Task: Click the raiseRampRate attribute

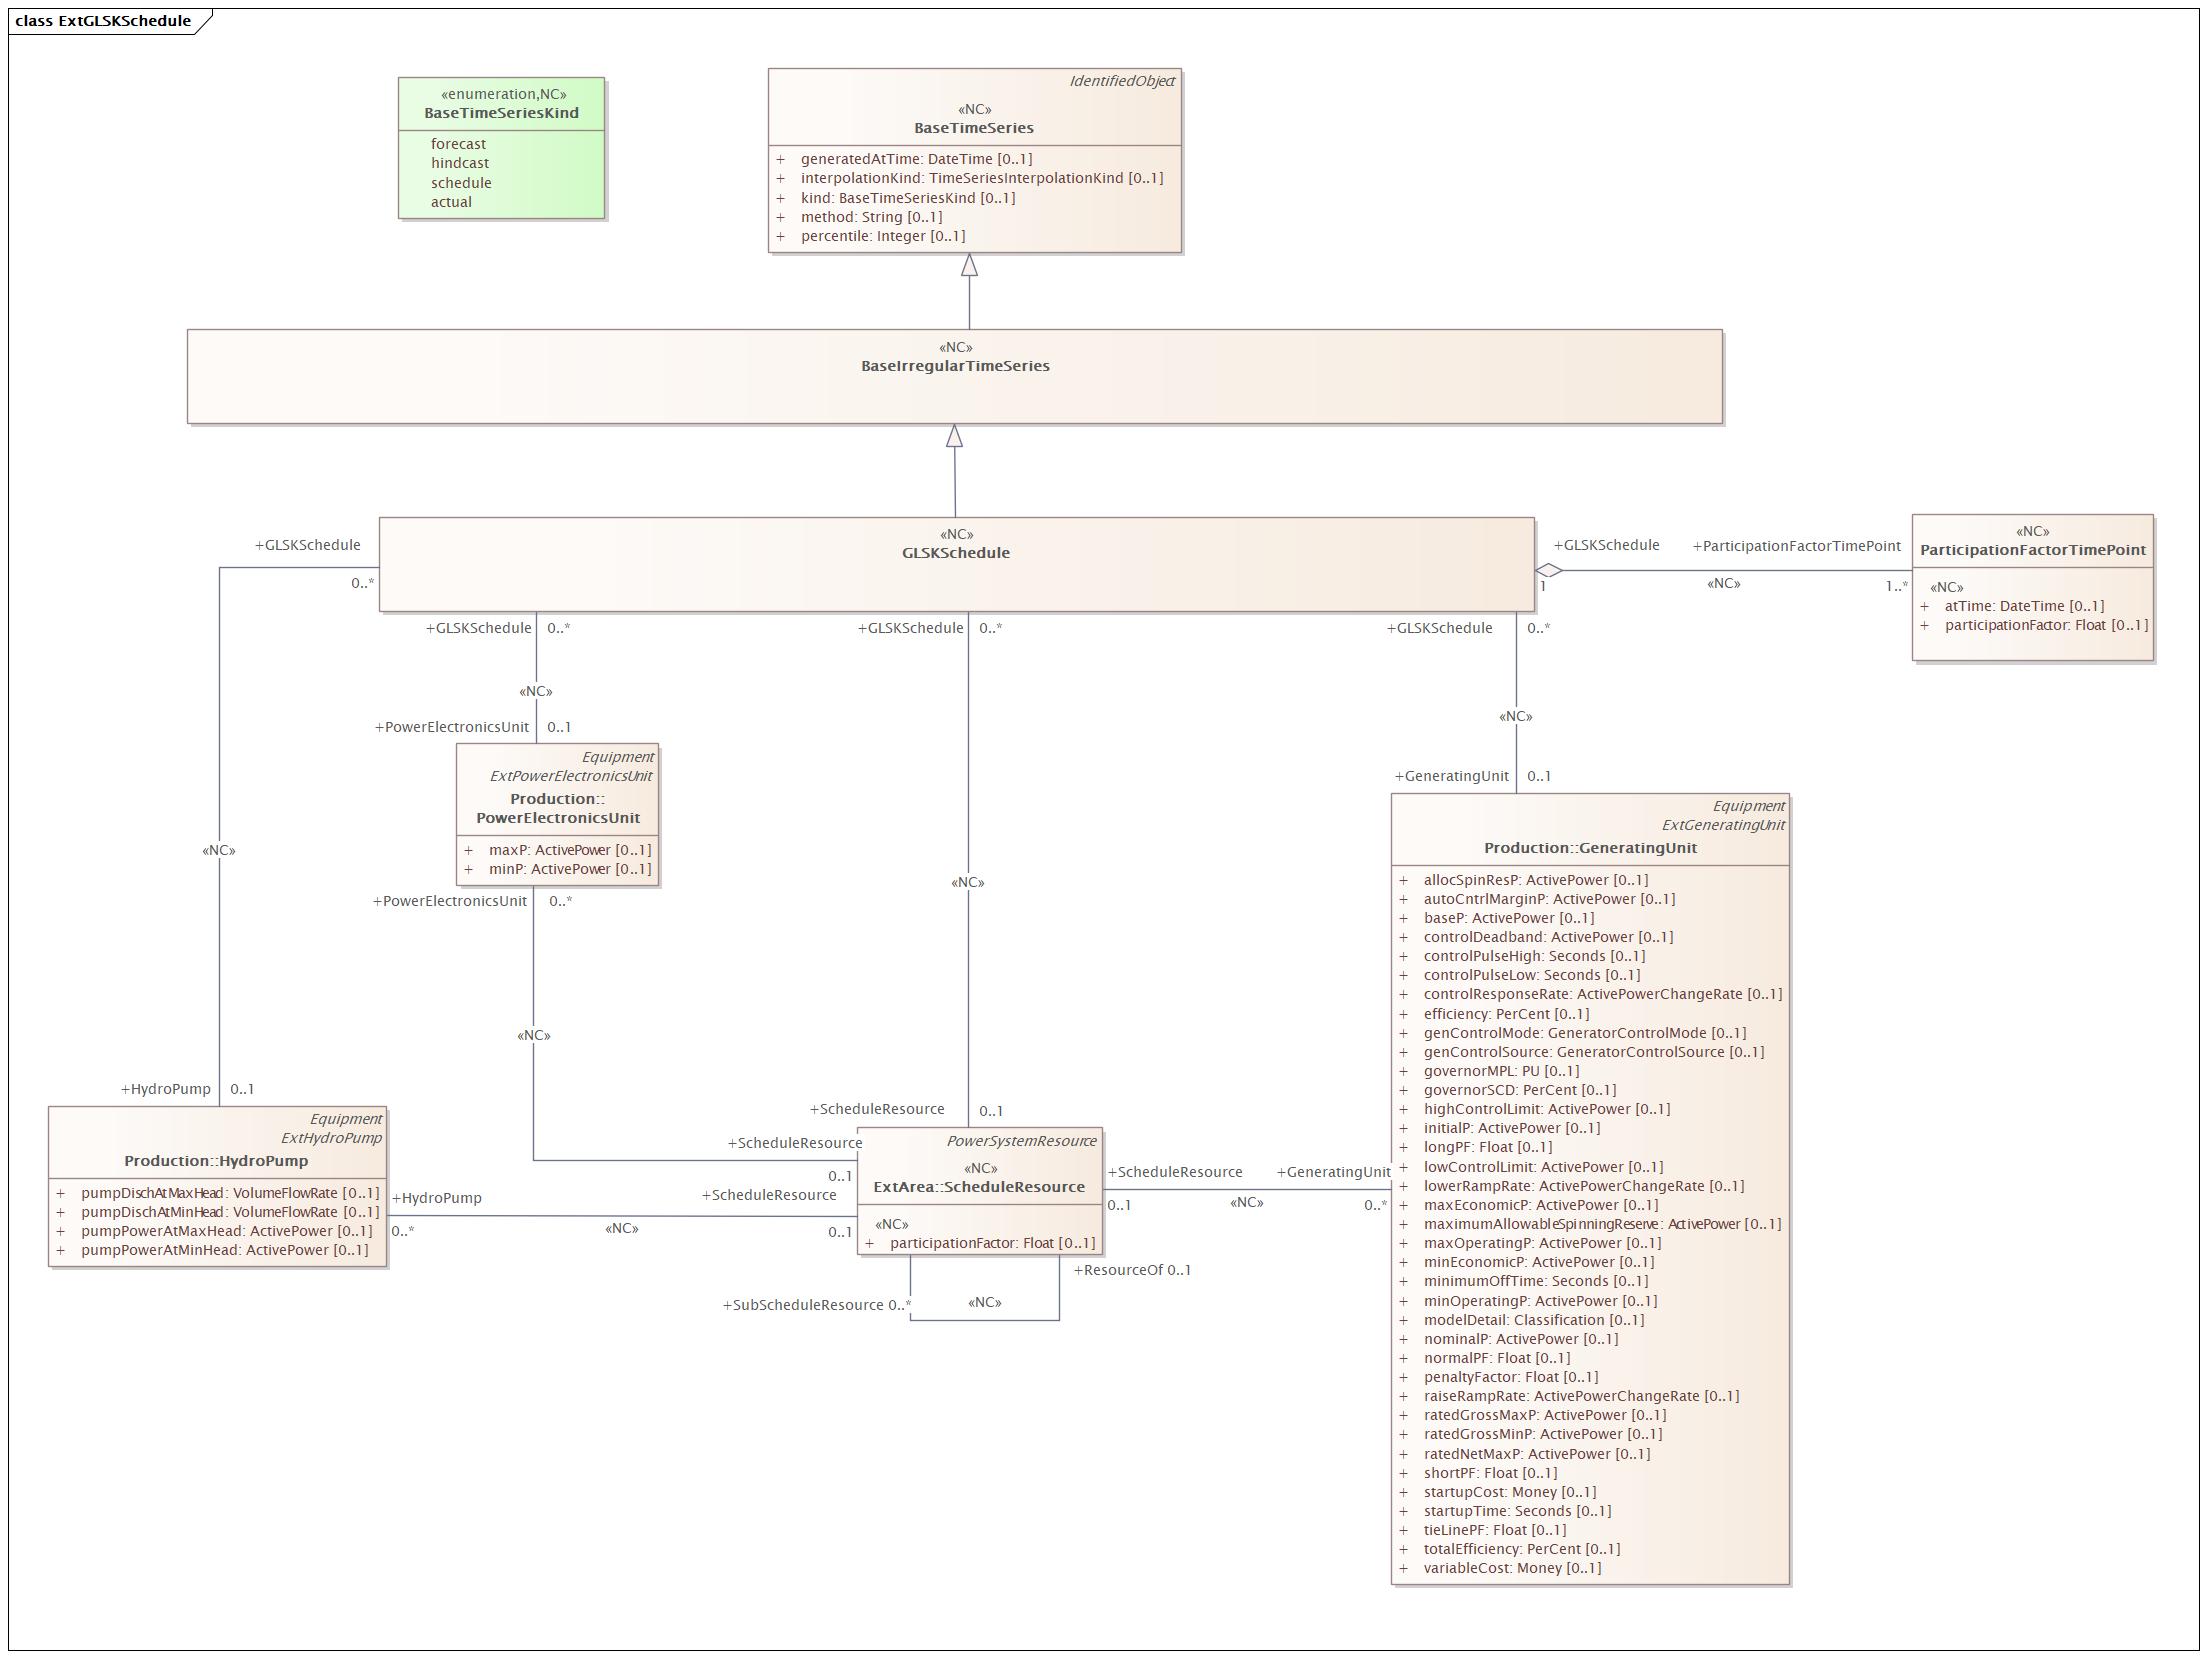Action: (1581, 1396)
